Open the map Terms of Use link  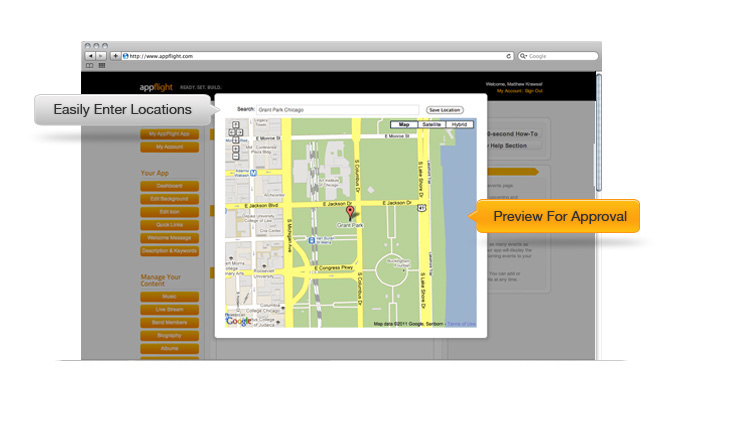pyautogui.click(x=461, y=324)
